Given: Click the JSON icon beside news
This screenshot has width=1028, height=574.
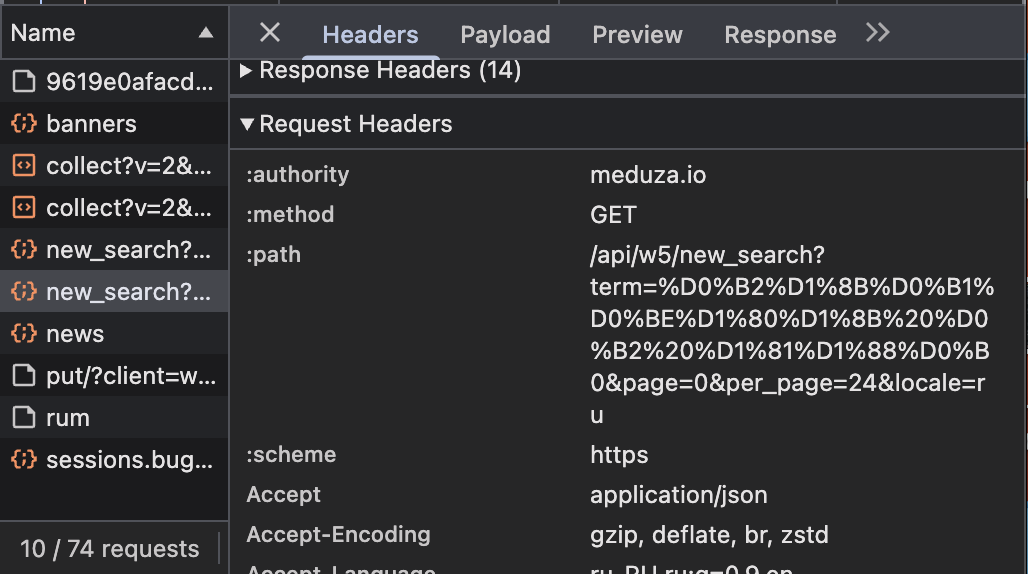Looking at the screenshot, I should pyautogui.click(x=24, y=334).
